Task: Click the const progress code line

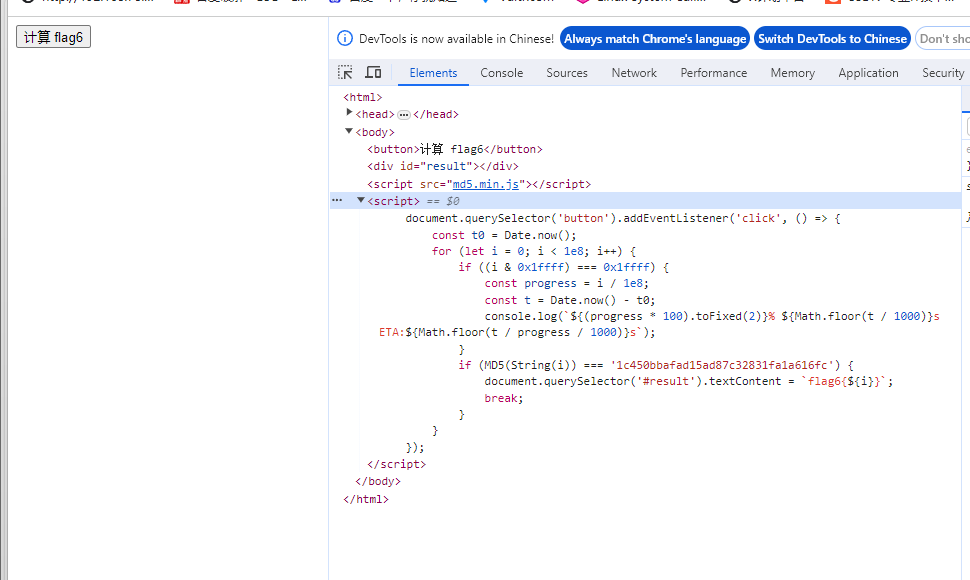Action: [x=567, y=284]
